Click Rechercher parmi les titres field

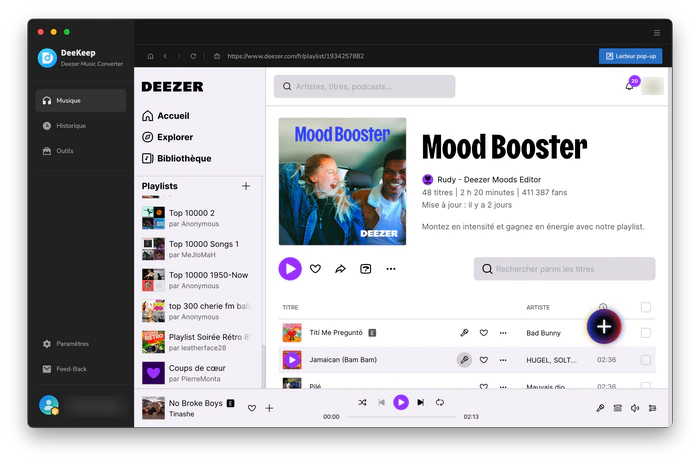(564, 269)
